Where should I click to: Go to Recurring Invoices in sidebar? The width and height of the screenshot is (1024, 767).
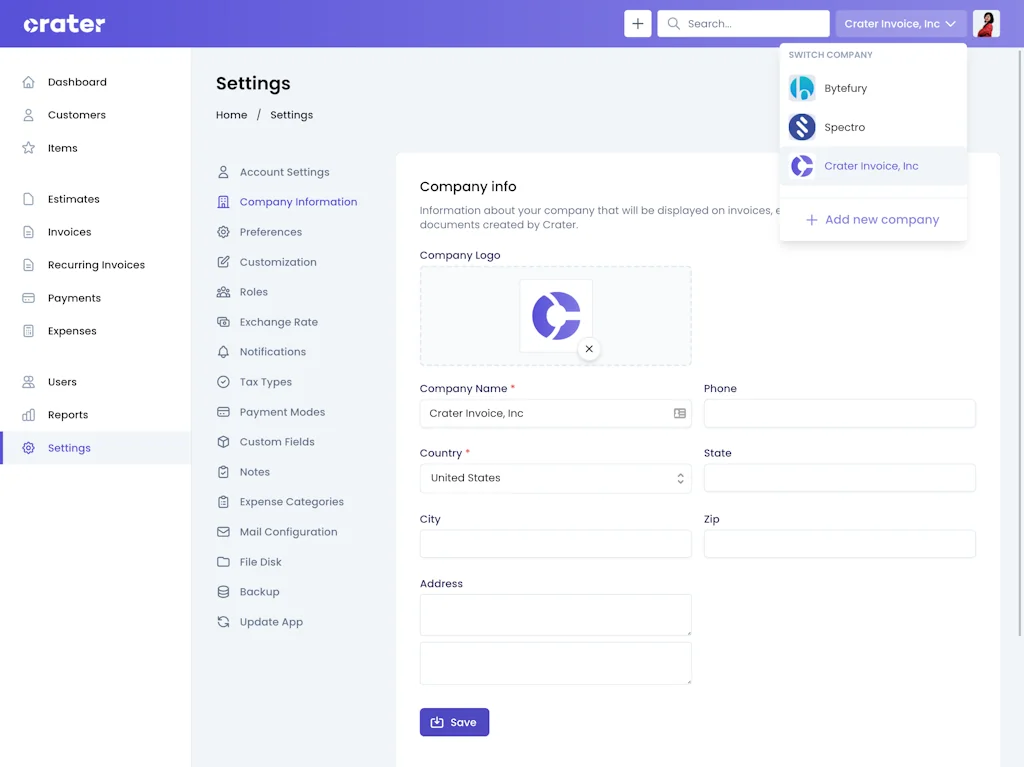tap(96, 265)
